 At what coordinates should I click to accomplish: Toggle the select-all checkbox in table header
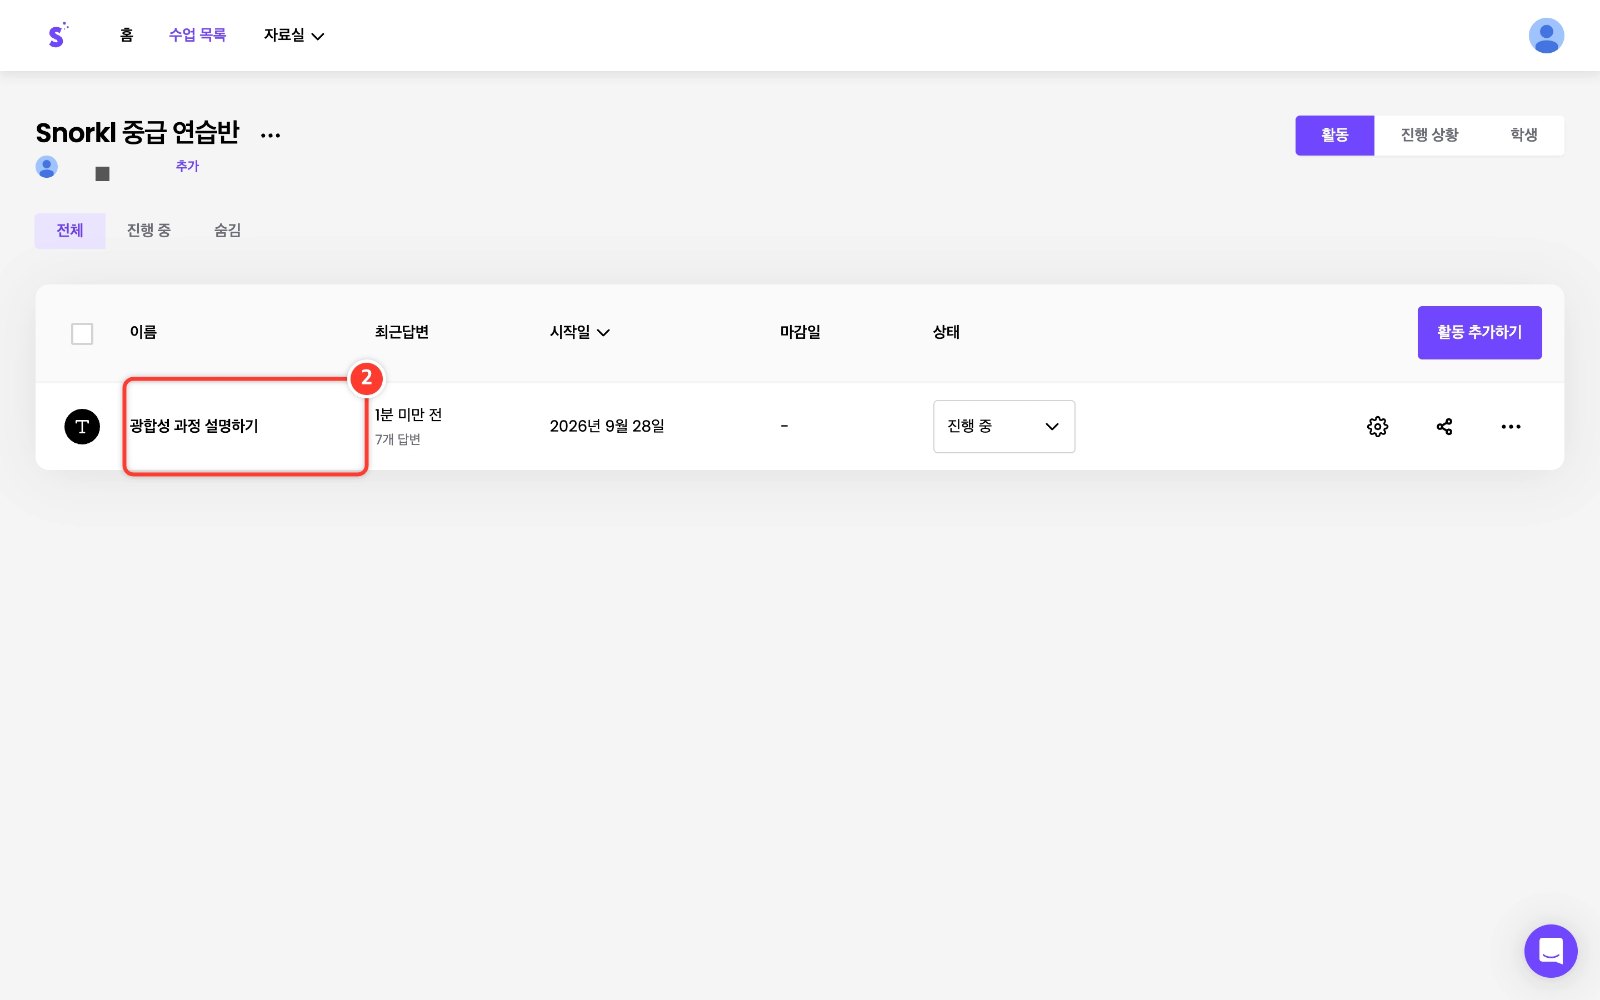(x=82, y=333)
